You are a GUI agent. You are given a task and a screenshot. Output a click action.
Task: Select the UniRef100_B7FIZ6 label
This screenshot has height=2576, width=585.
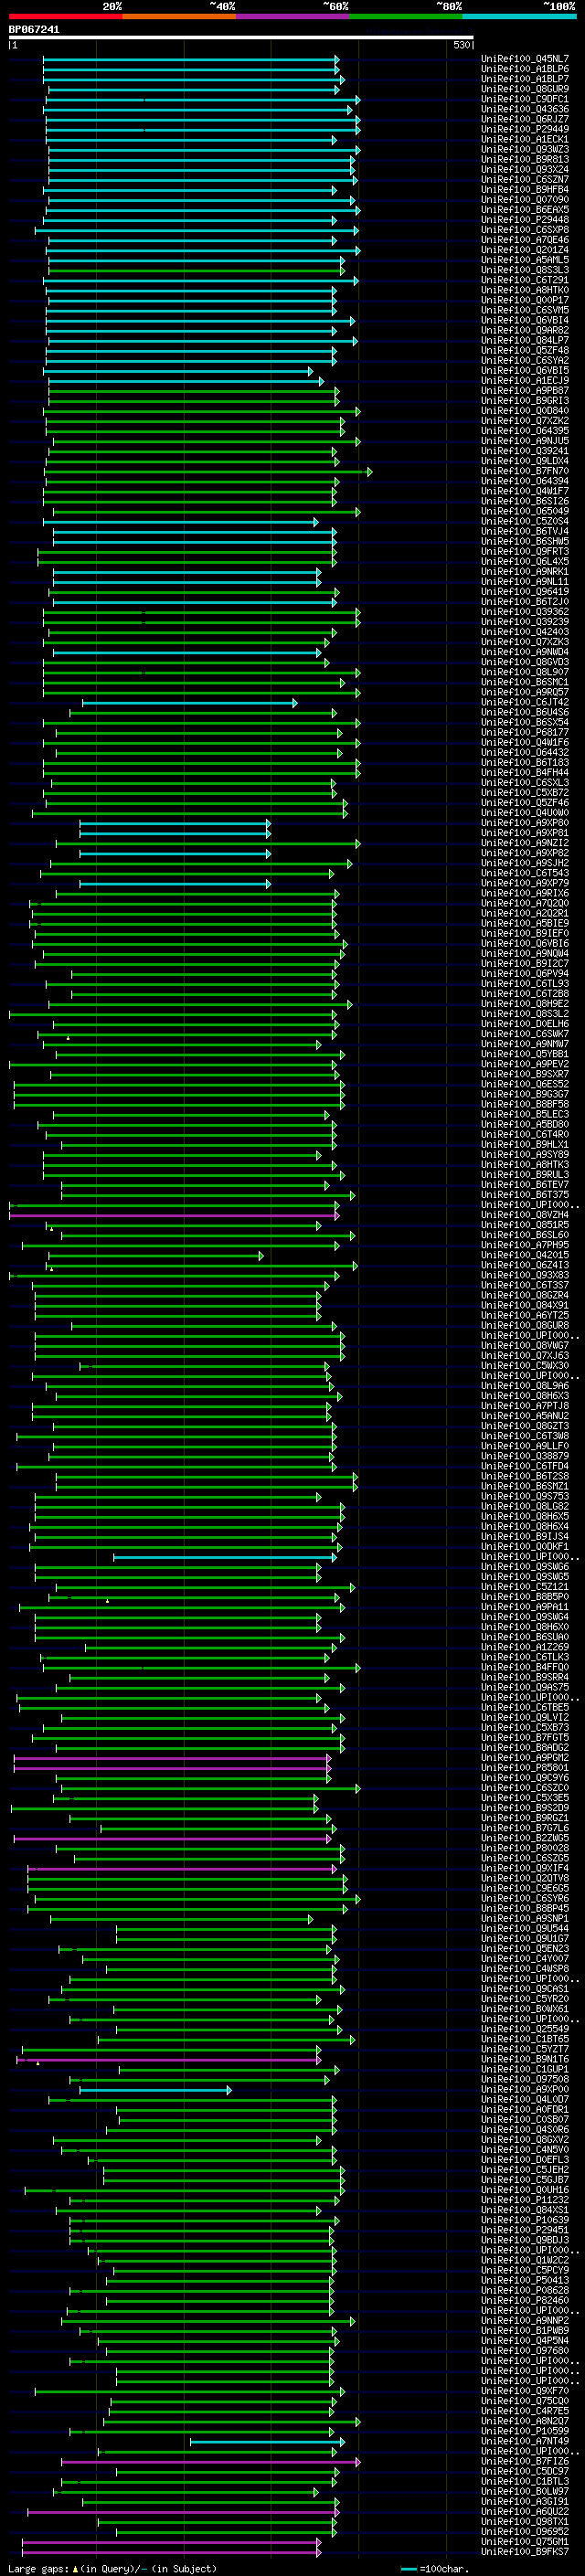point(525,2461)
